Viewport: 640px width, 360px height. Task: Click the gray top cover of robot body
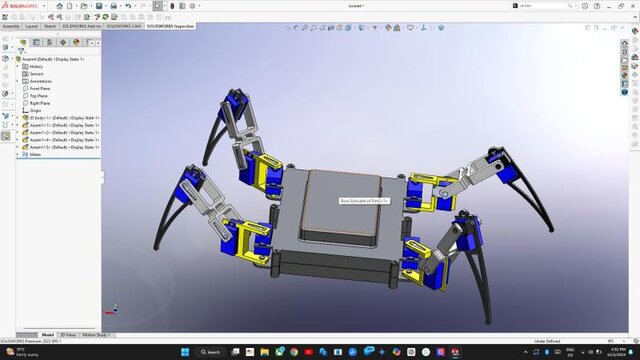coord(341,202)
